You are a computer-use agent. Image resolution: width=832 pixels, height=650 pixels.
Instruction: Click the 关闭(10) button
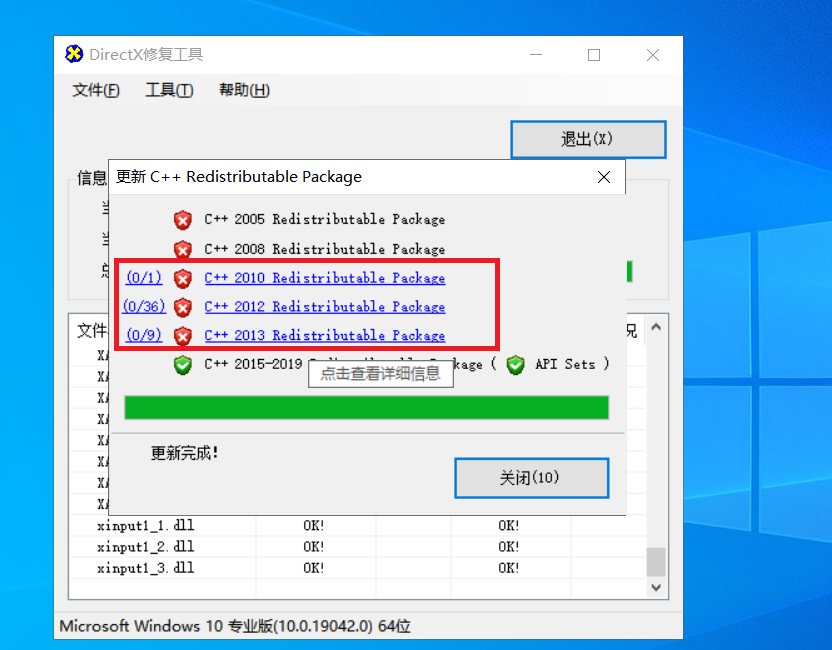tap(532, 478)
